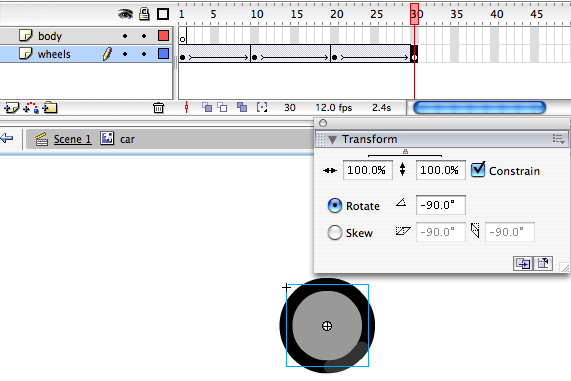The image size is (571, 381).
Task: Click the Insert Layer icon
Action: click(x=11, y=108)
